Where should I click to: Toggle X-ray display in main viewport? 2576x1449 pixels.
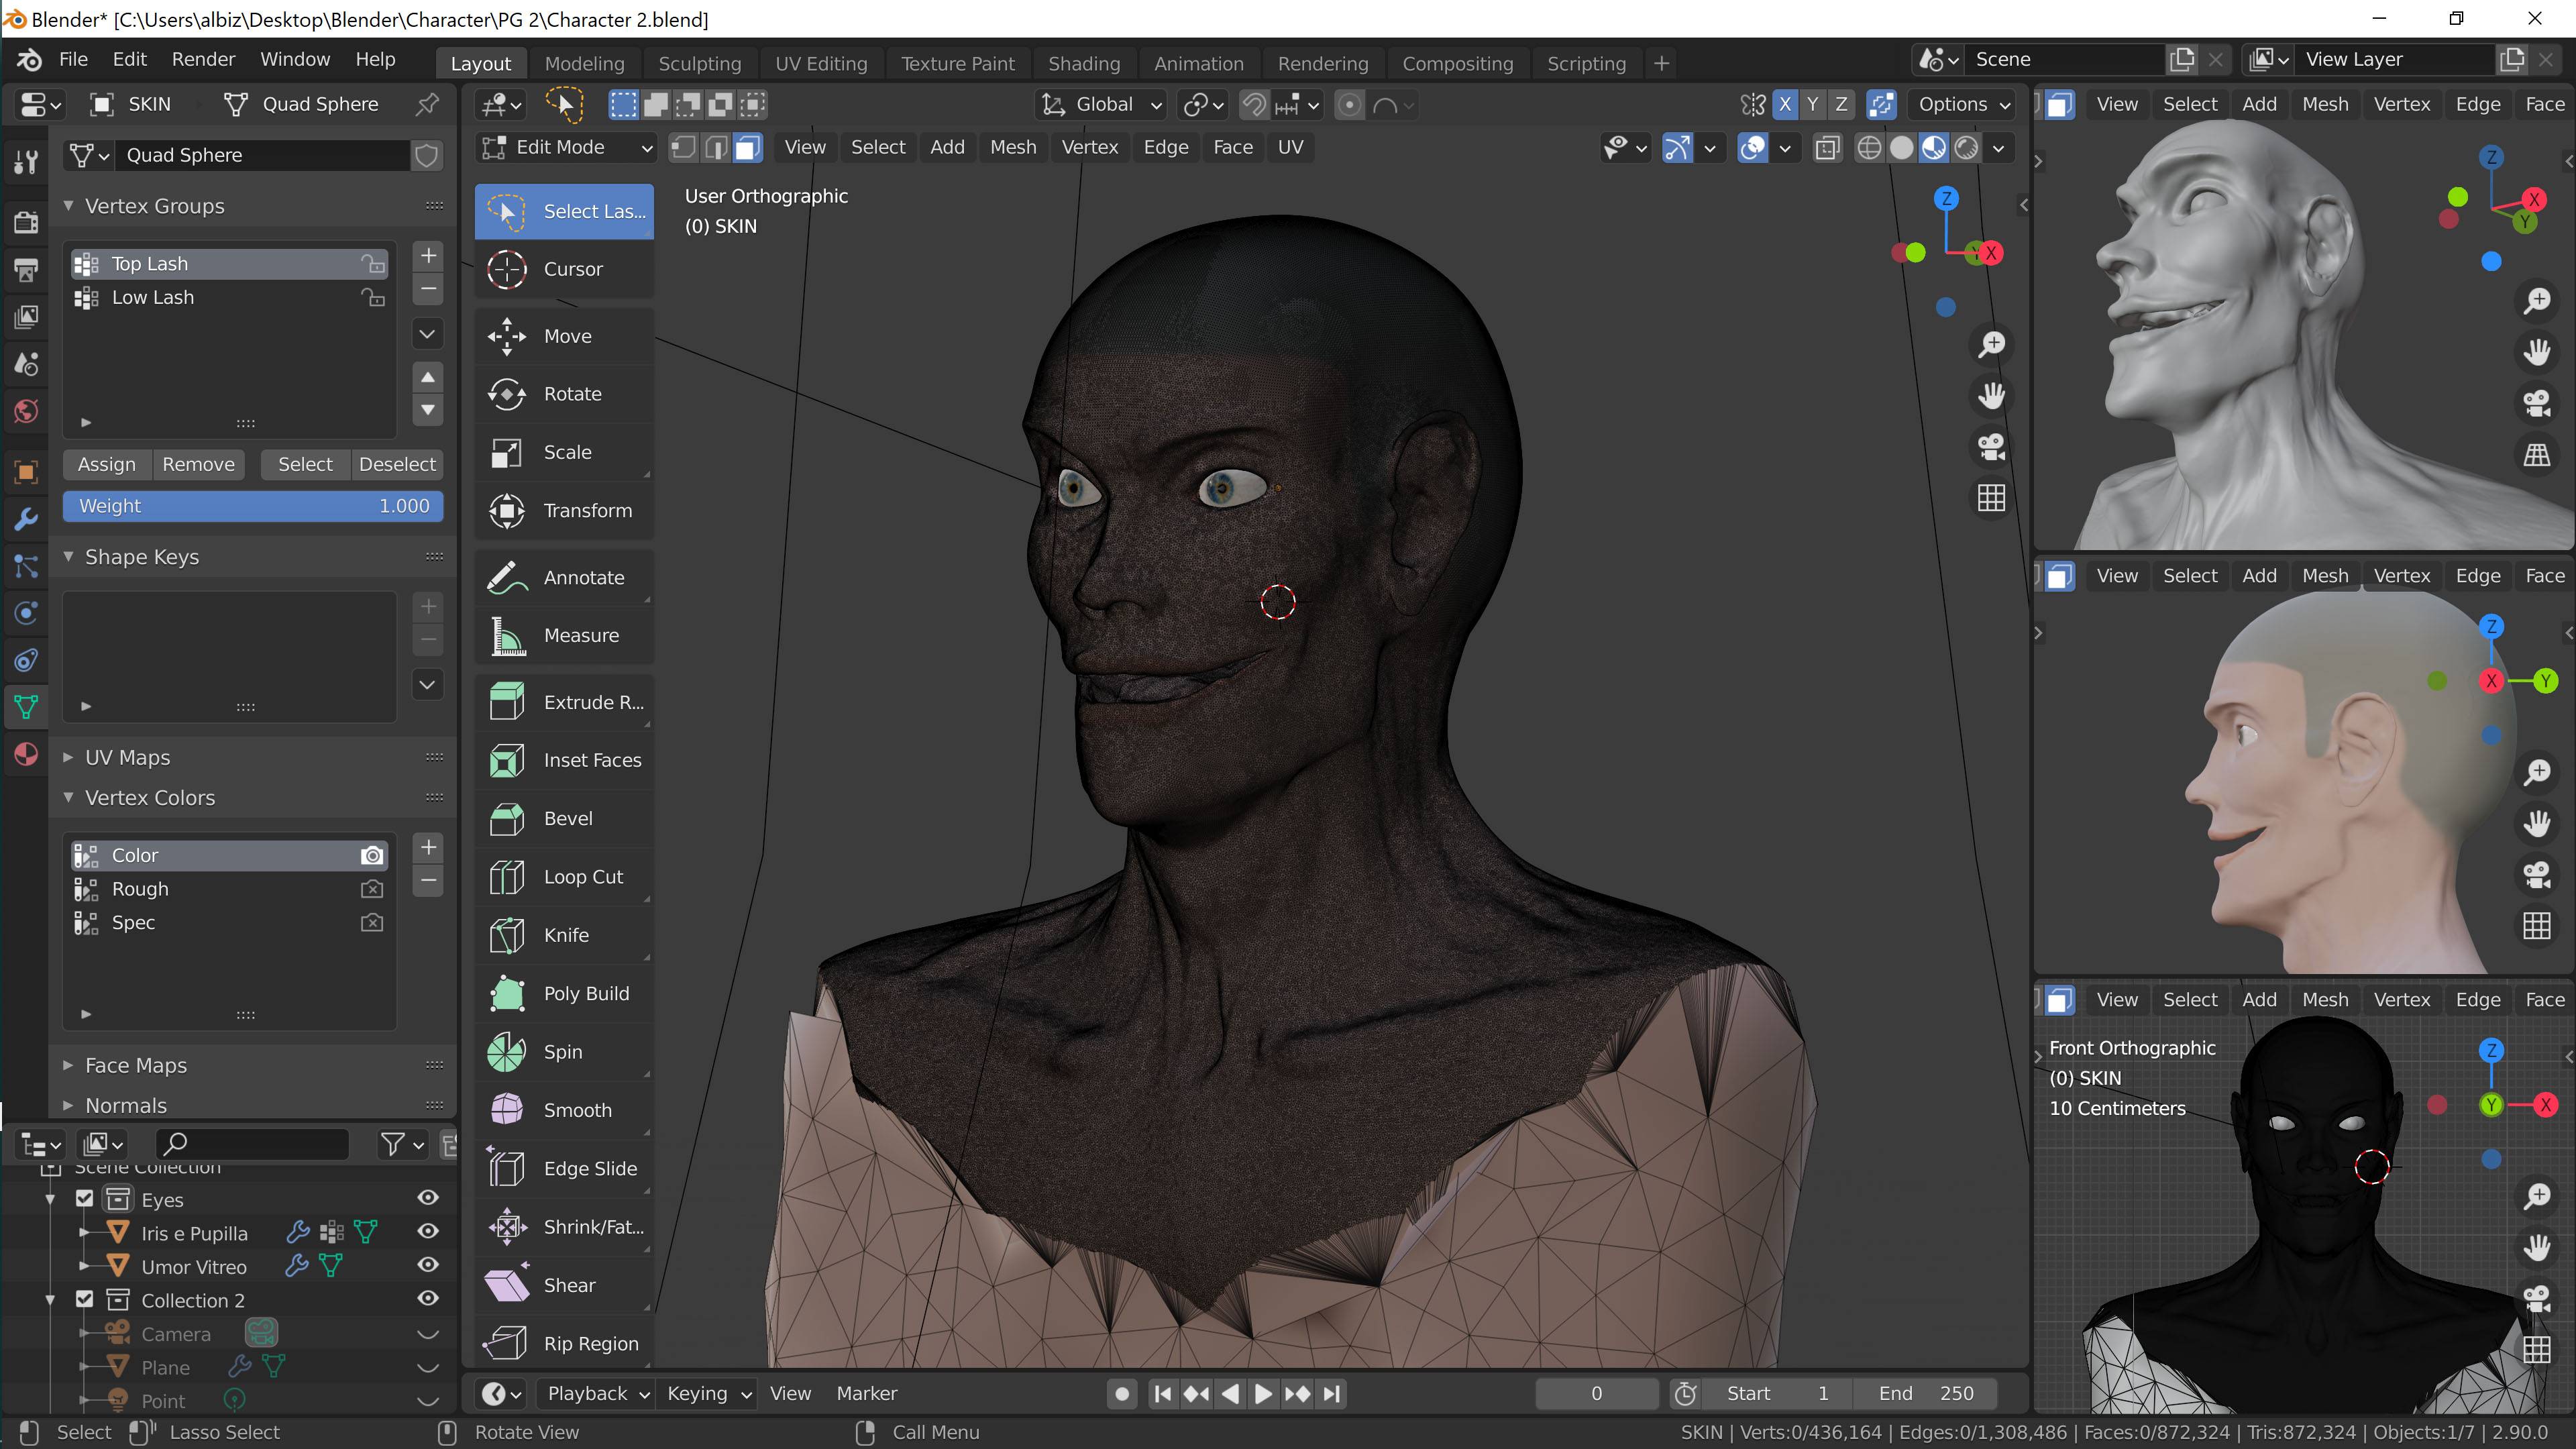point(1827,148)
